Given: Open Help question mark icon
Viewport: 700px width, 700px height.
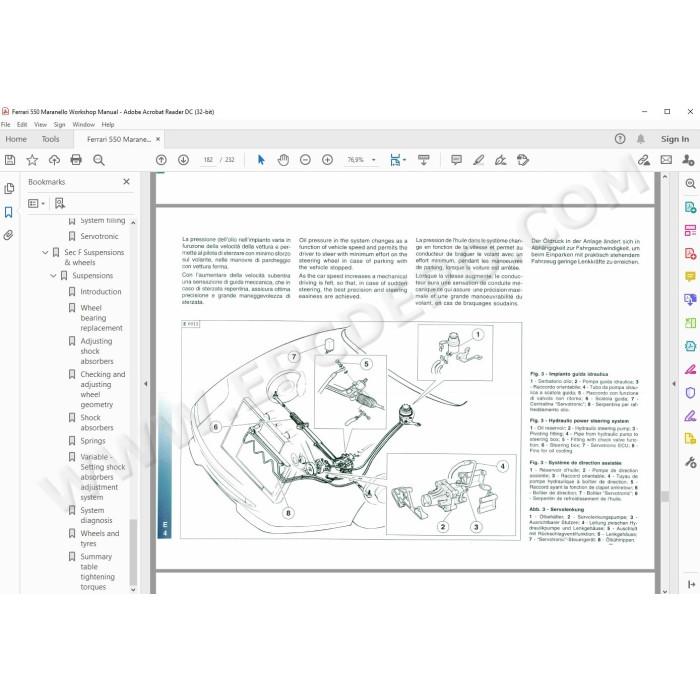Looking at the screenshot, I should 620,139.
